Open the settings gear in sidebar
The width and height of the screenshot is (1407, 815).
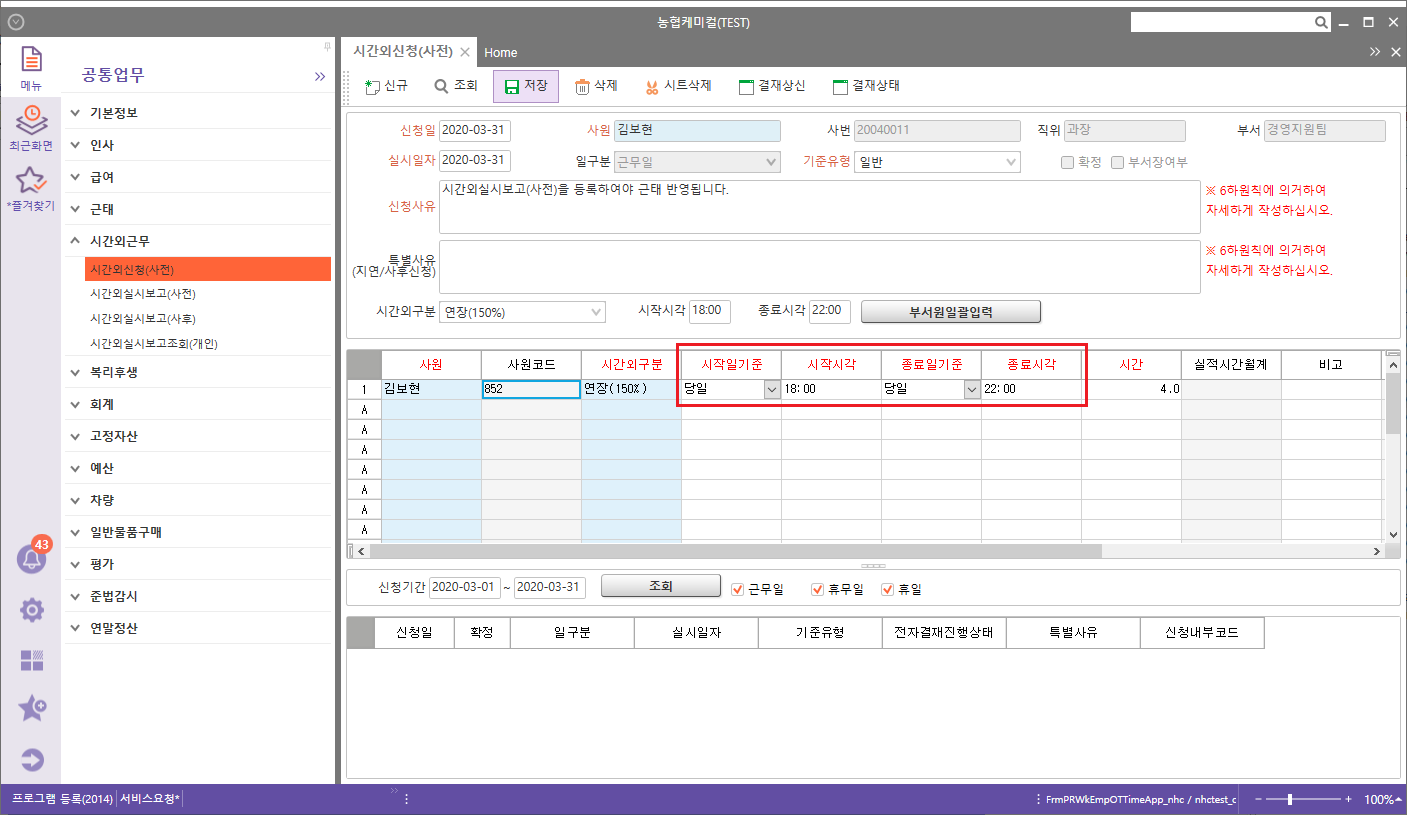point(32,610)
